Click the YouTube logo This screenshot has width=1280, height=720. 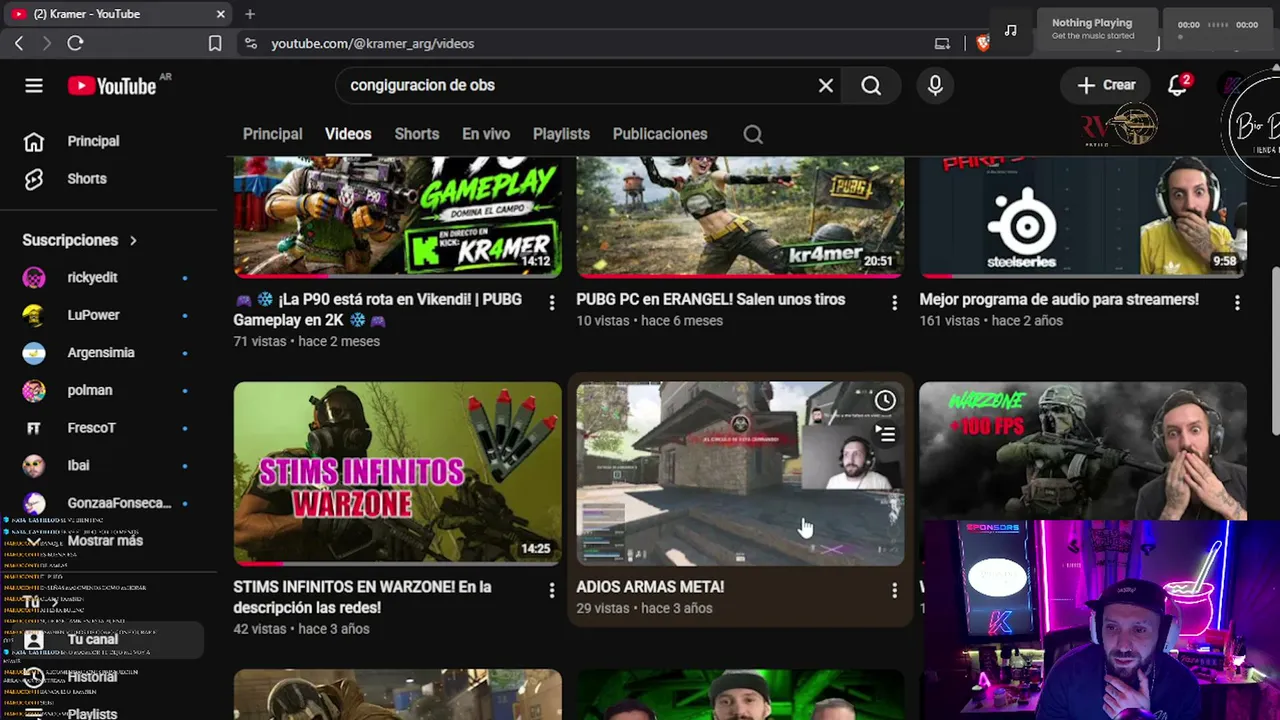[112, 86]
